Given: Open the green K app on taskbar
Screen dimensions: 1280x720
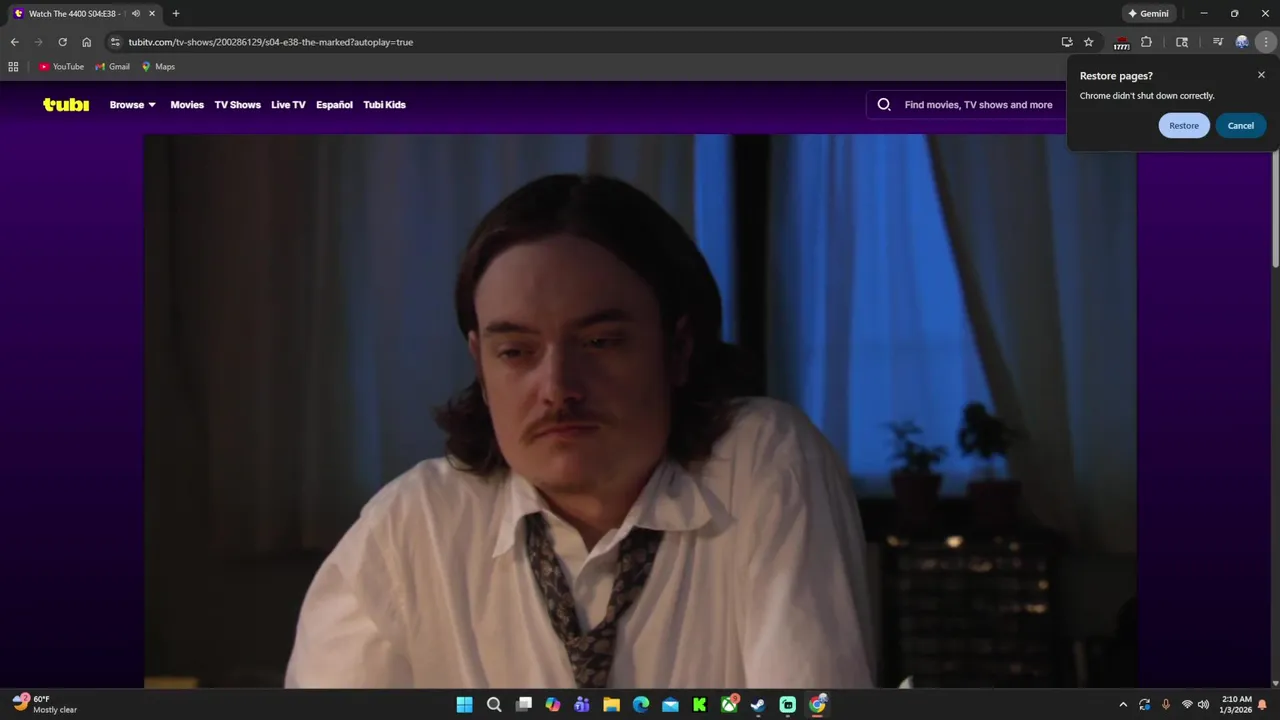Looking at the screenshot, I should [x=700, y=705].
